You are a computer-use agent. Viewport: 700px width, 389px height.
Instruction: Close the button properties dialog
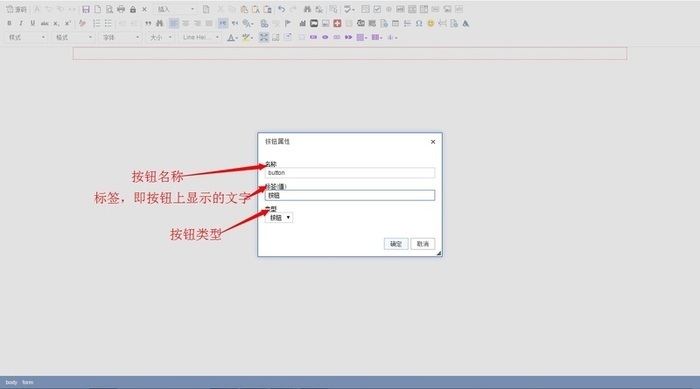tap(433, 142)
